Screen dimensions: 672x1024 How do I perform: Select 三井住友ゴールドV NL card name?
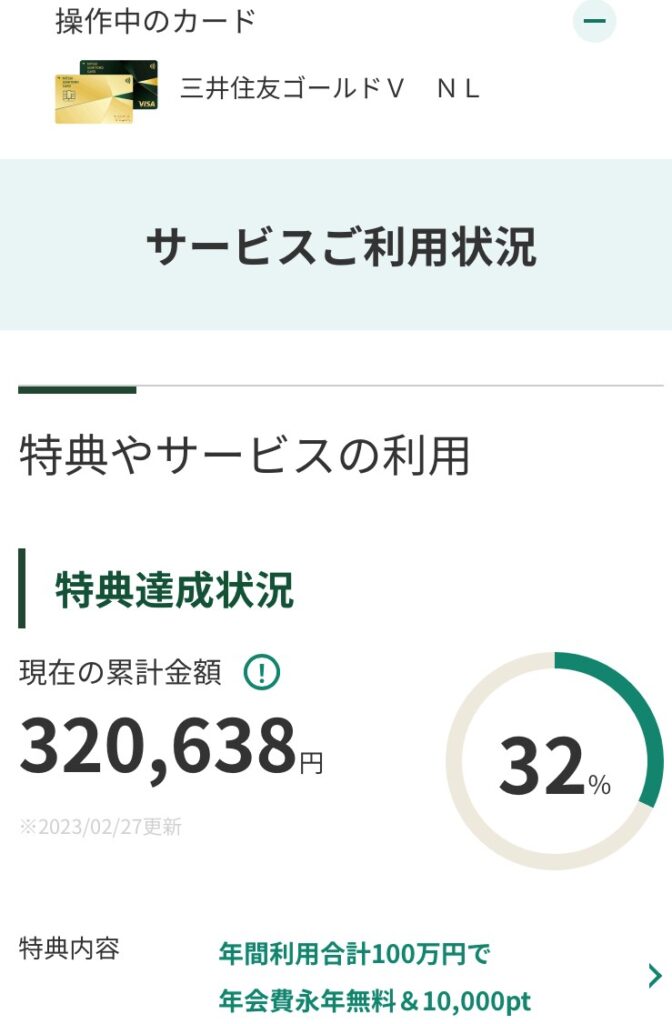(330, 88)
